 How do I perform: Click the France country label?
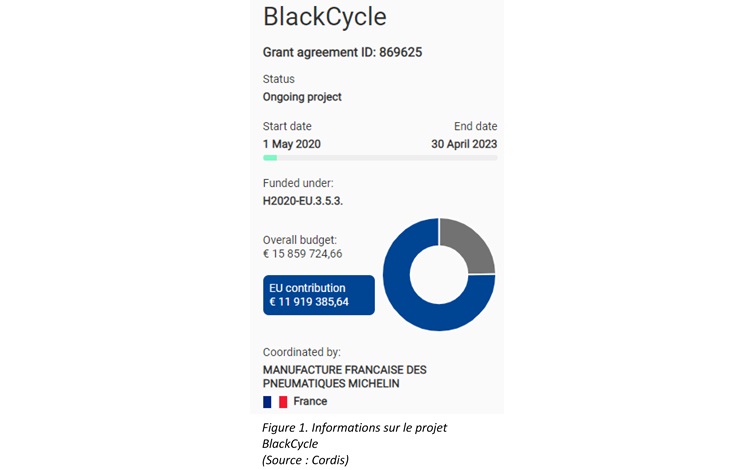click(310, 401)
